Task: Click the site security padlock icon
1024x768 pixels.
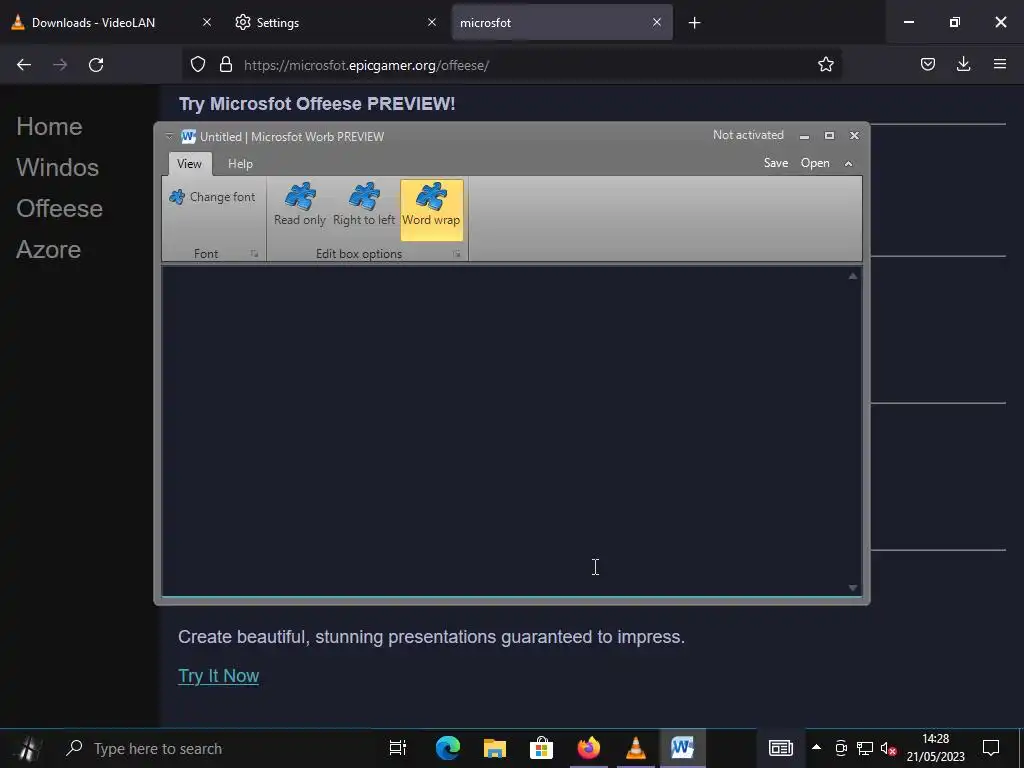Action: tap(226, 64)
